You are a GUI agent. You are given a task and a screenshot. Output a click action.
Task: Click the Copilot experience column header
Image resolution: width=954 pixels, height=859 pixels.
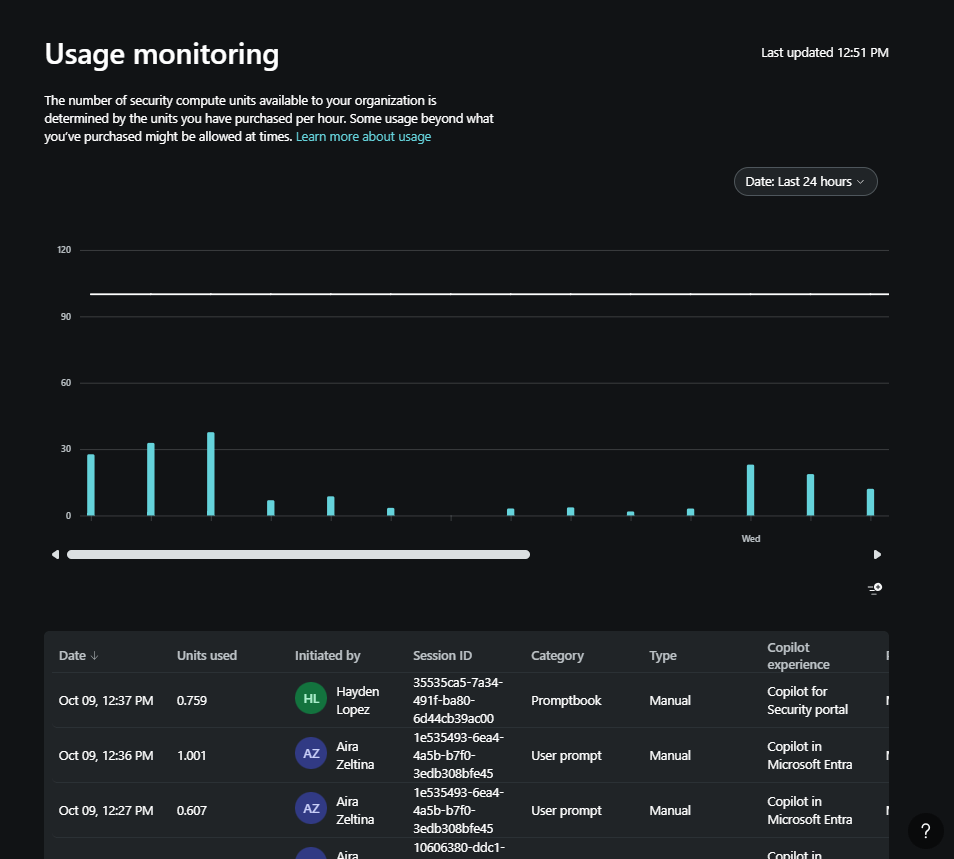tap(798, 656)
